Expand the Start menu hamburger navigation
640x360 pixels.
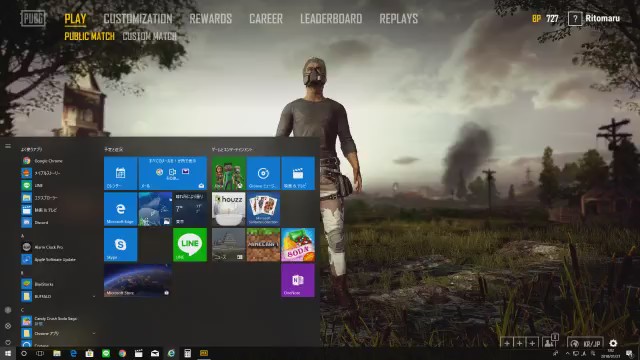[x=8, y=146]
